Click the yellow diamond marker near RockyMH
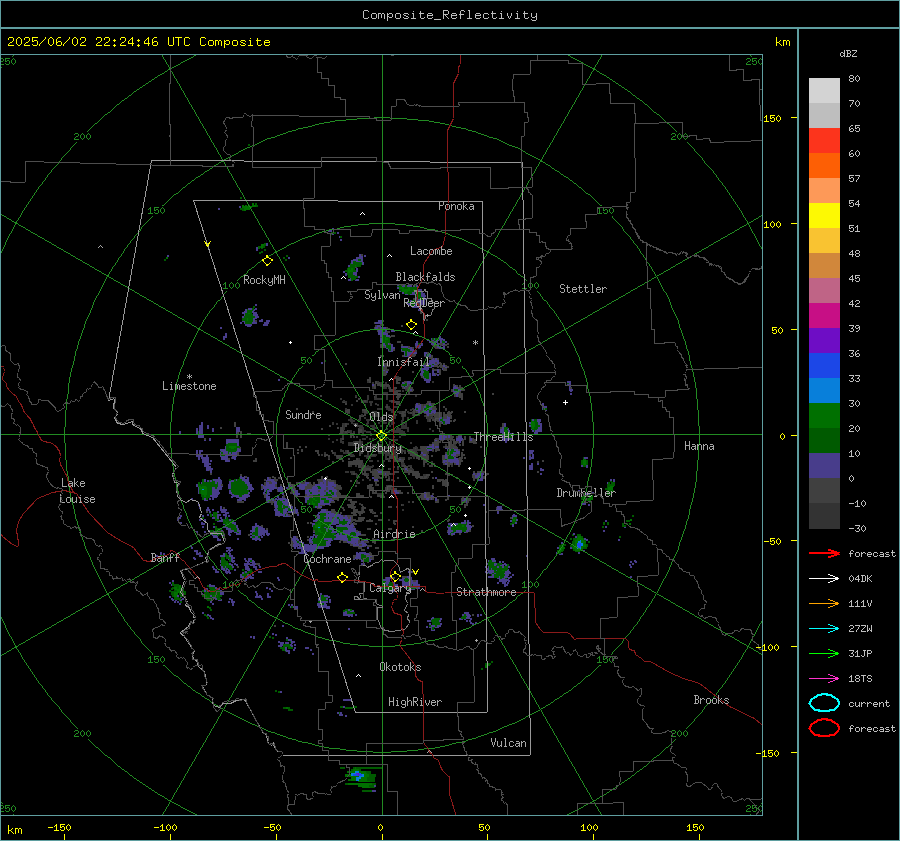Viewport: 900px width, 841px height. click(267, 261)
